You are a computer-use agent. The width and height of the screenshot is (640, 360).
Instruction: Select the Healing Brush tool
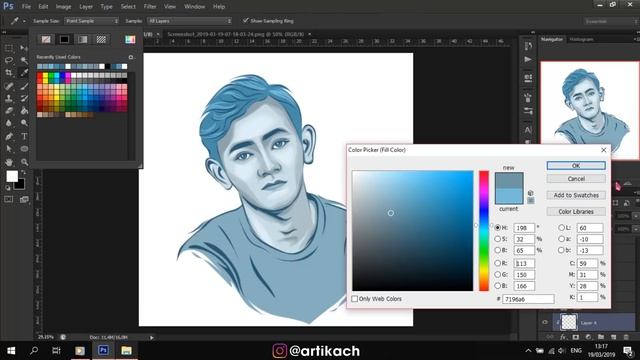(x=9, y=86)
